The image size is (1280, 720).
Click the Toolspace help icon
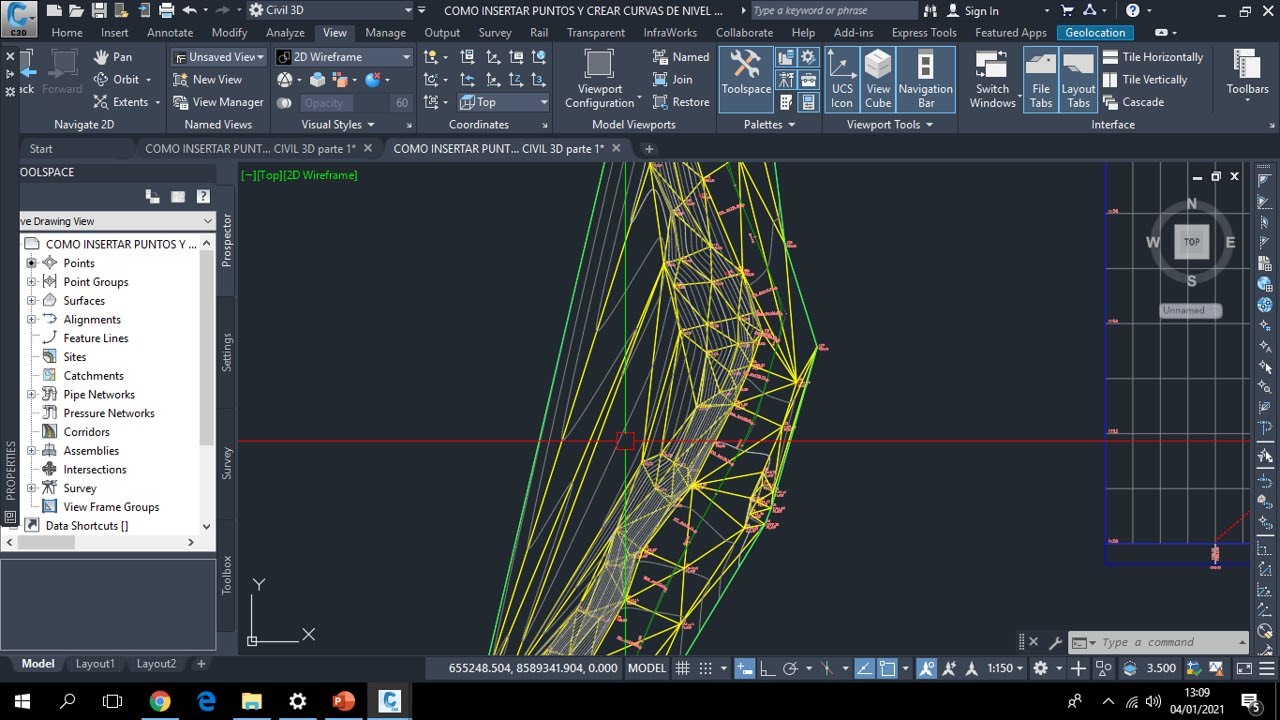coord(203,197)
